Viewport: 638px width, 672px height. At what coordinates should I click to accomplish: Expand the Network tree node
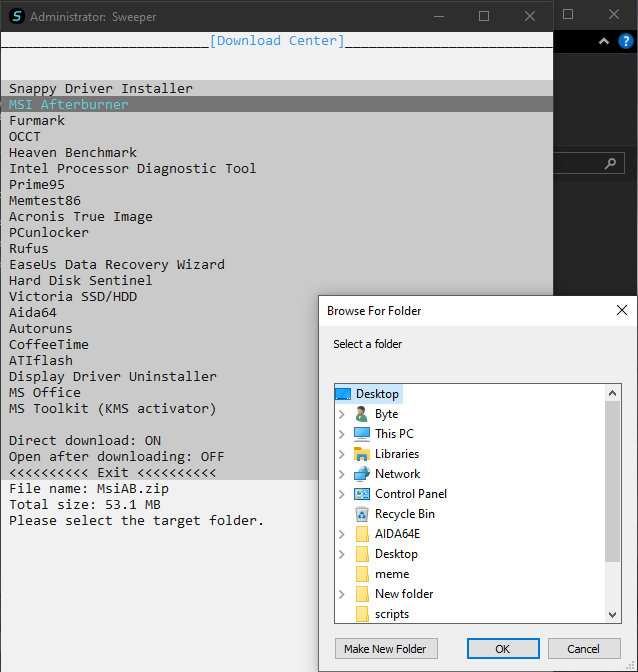tap(341, 474)
